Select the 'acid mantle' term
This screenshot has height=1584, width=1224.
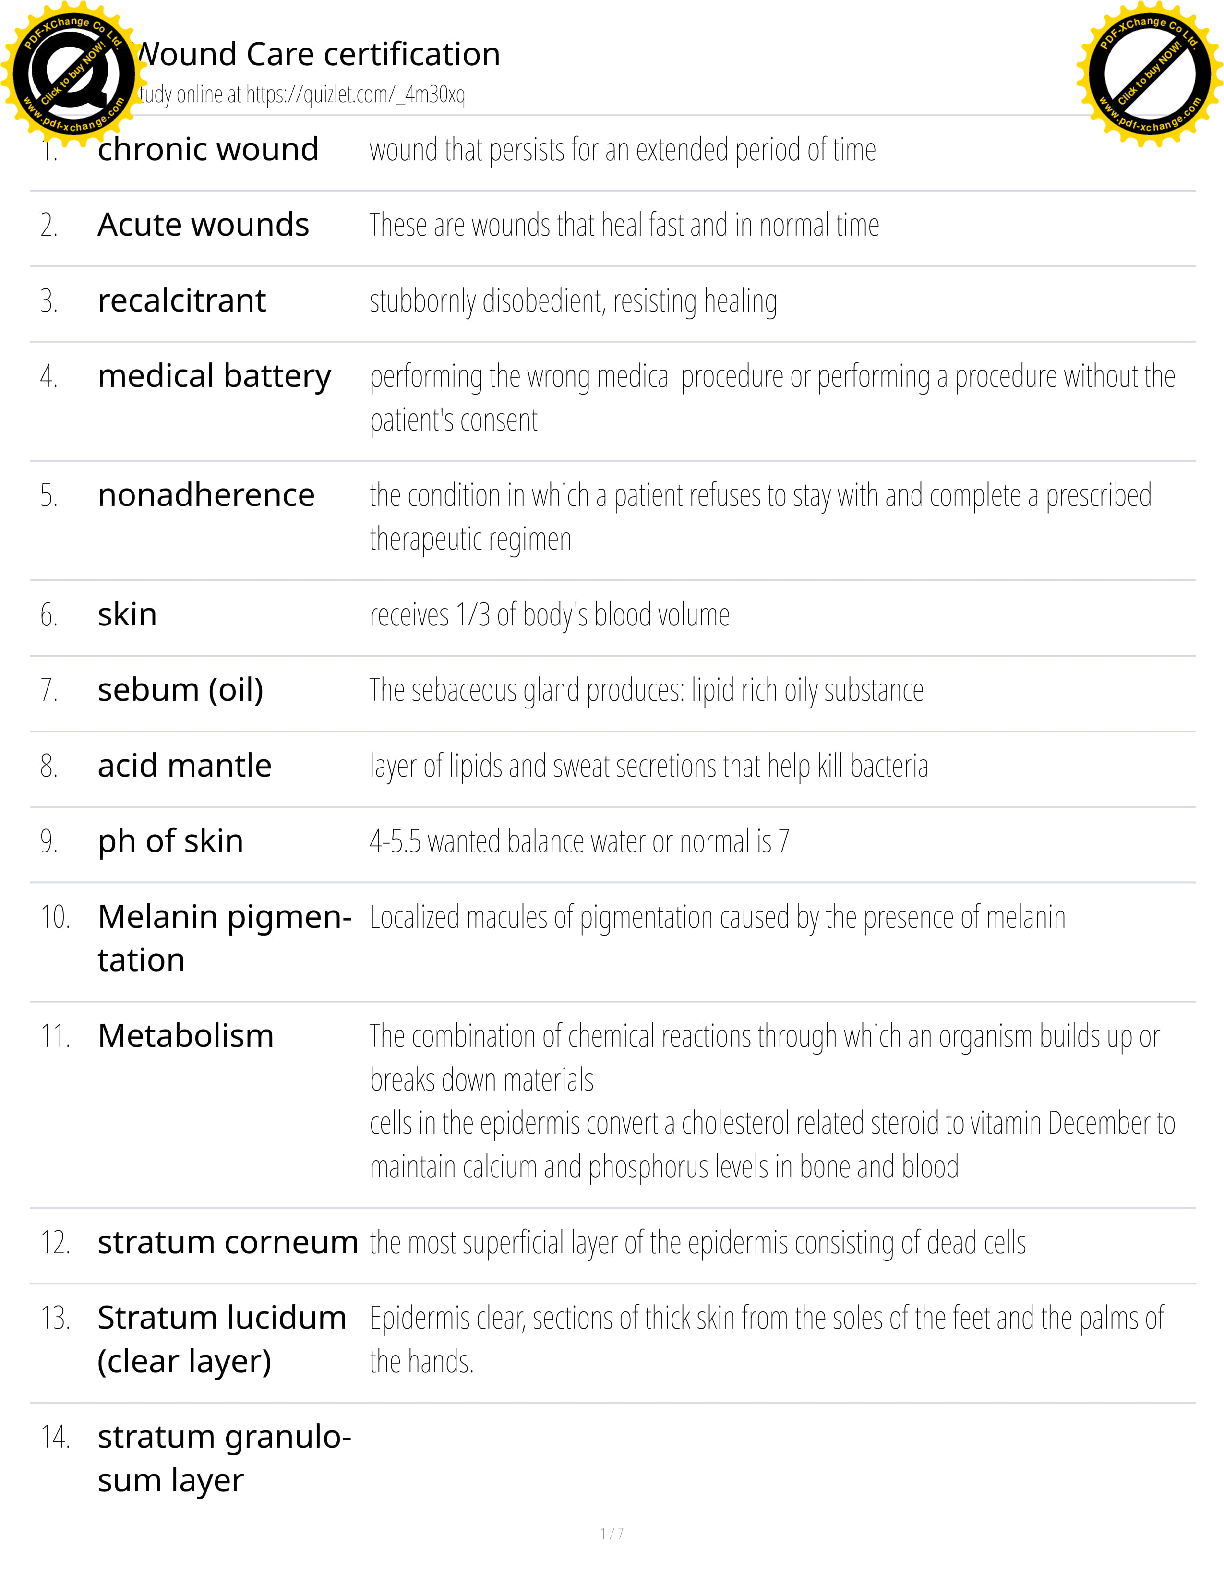(184, 766)
